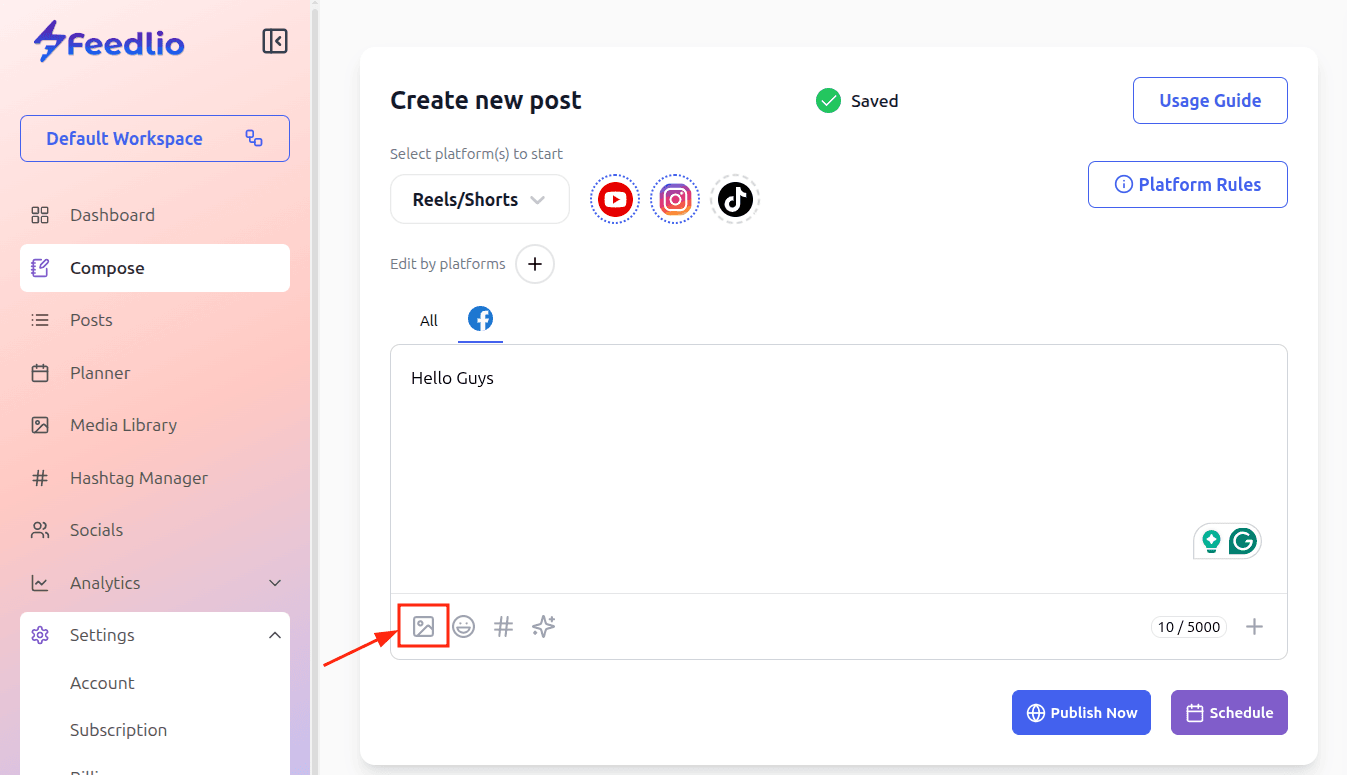Collapse the sidebar using the panel icon

click(275, 41)
